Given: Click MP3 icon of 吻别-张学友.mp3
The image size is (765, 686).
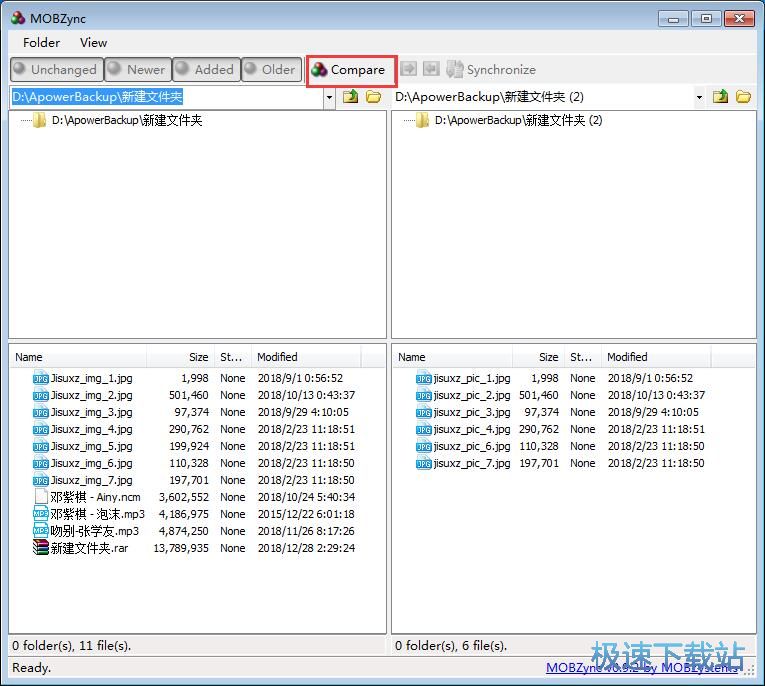Looking at the screenshot, I should 40,530.
